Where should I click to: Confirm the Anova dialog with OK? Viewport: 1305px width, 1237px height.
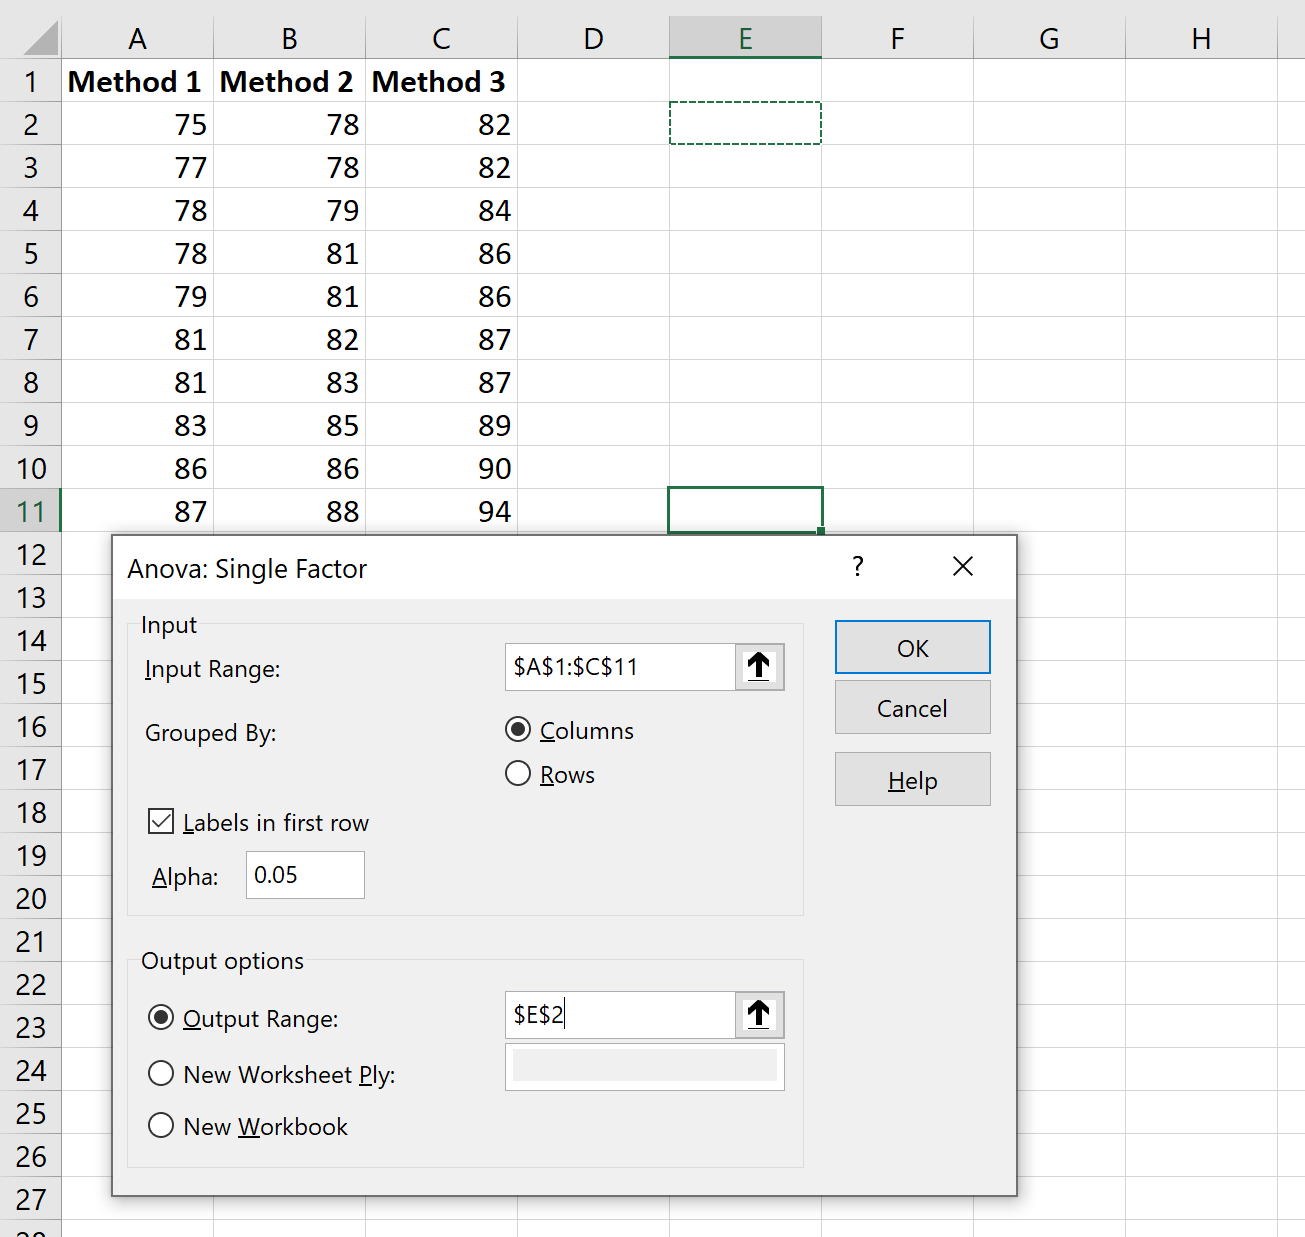tap(913, 648)
